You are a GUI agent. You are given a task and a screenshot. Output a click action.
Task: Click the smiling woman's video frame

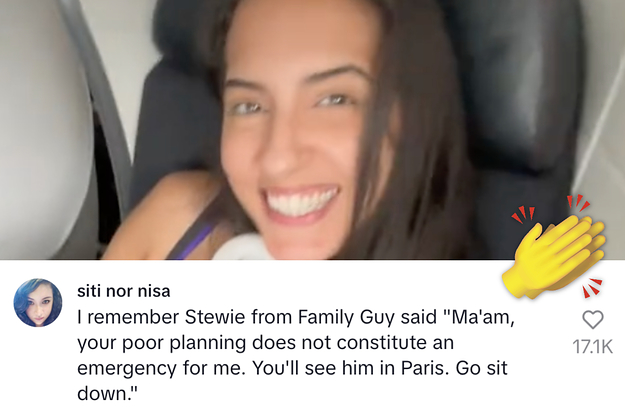tap(312, 130)
